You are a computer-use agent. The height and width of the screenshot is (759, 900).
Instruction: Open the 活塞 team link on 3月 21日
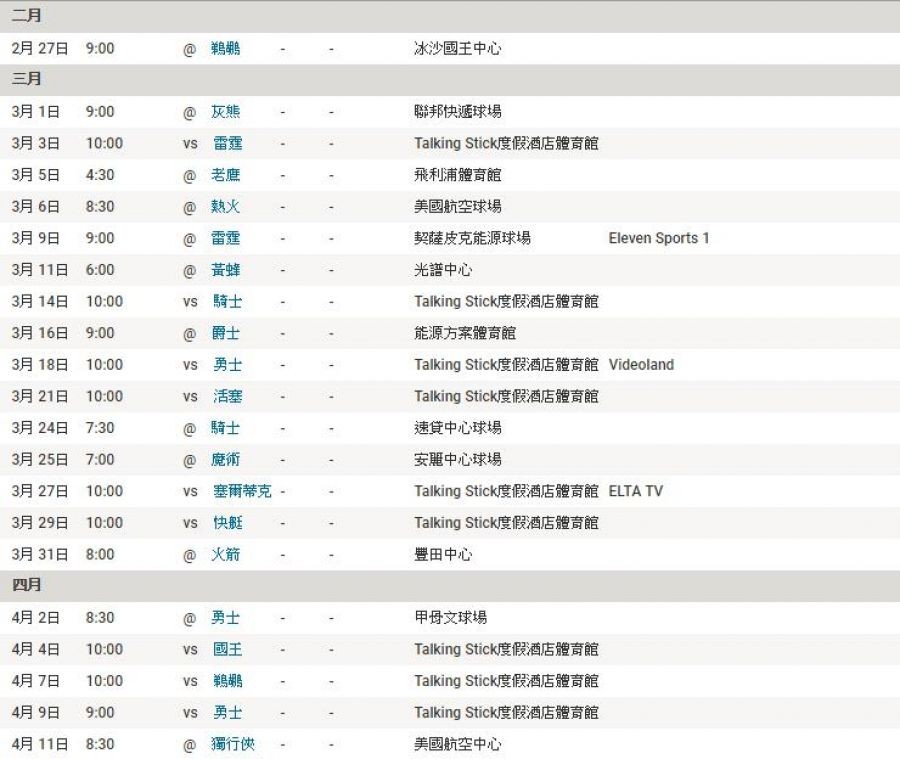click(227, 396)
